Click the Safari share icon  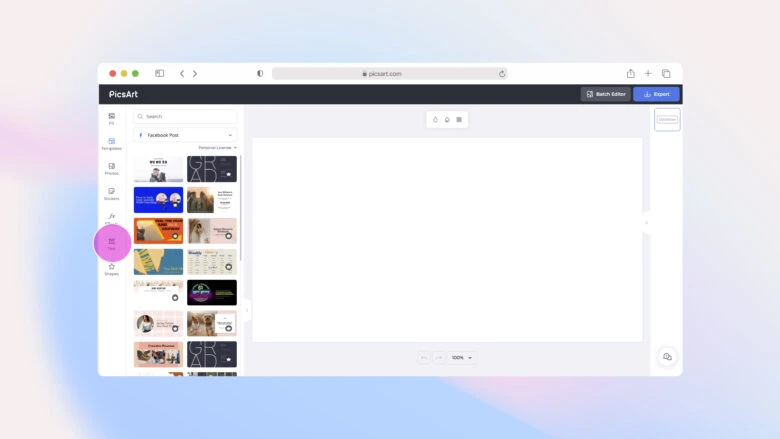631,73
